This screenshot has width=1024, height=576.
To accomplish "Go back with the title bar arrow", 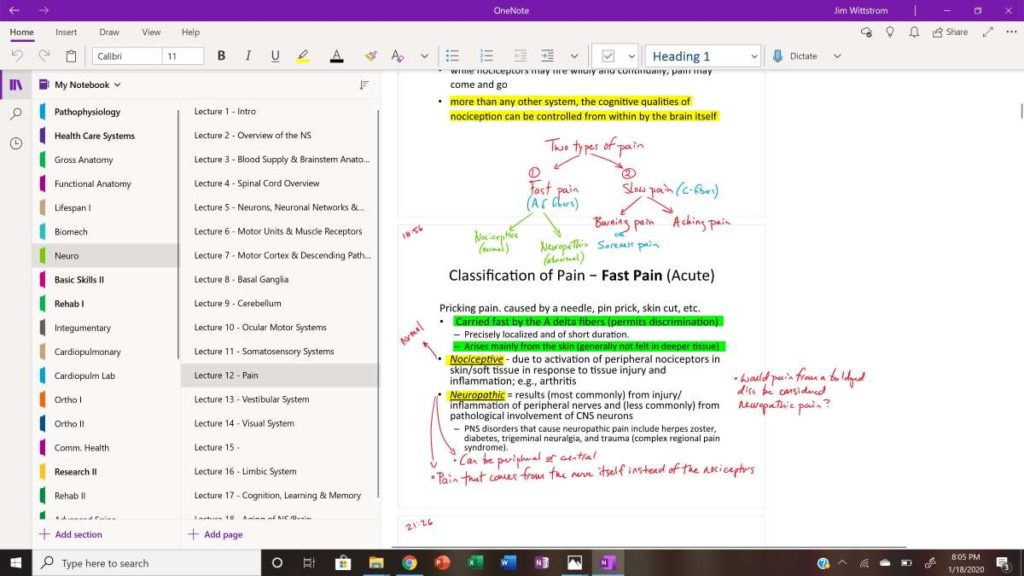I will click(x=14, y=10).
